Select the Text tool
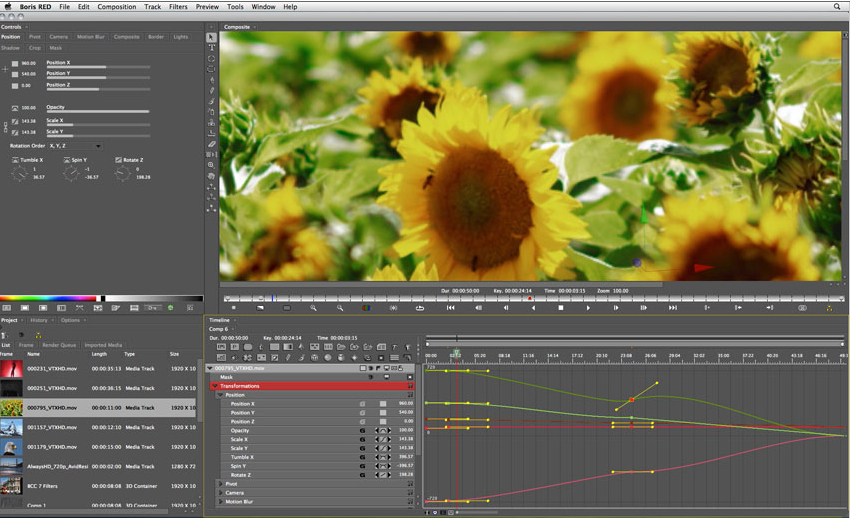The width and height of the screenshot is (850, 518). (211, 48)
